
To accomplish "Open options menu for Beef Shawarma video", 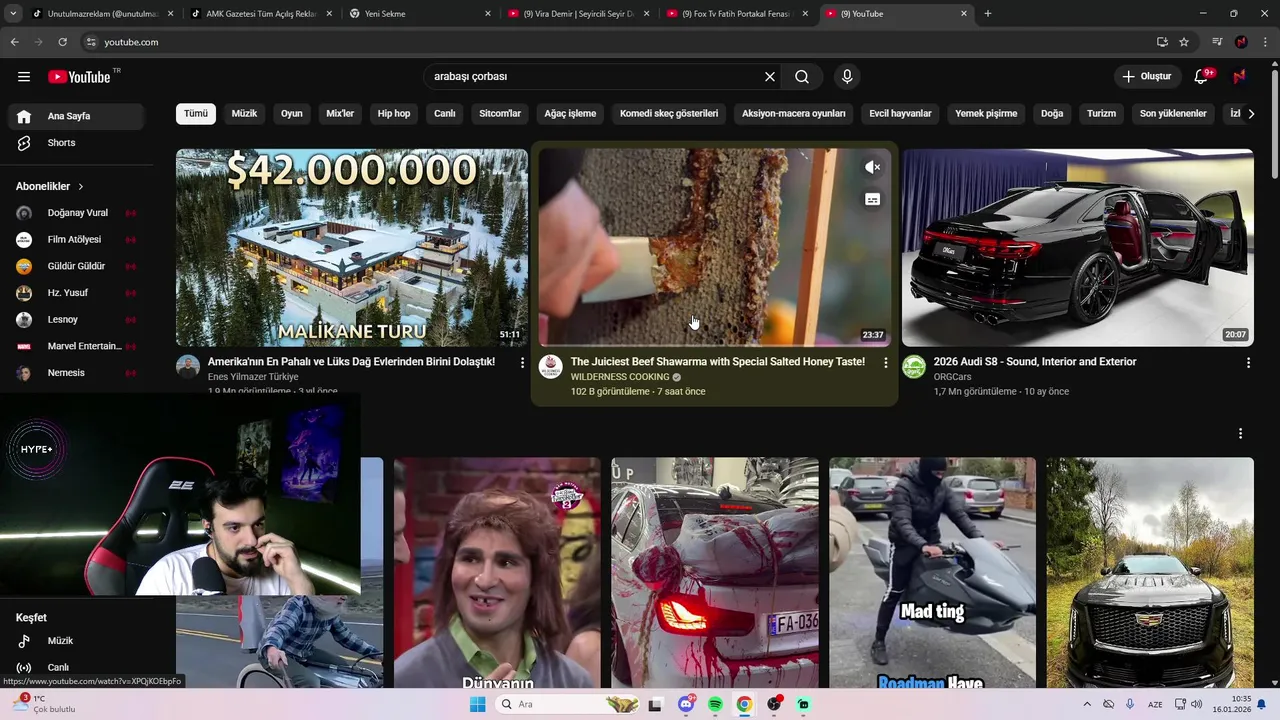I will 885,363.
